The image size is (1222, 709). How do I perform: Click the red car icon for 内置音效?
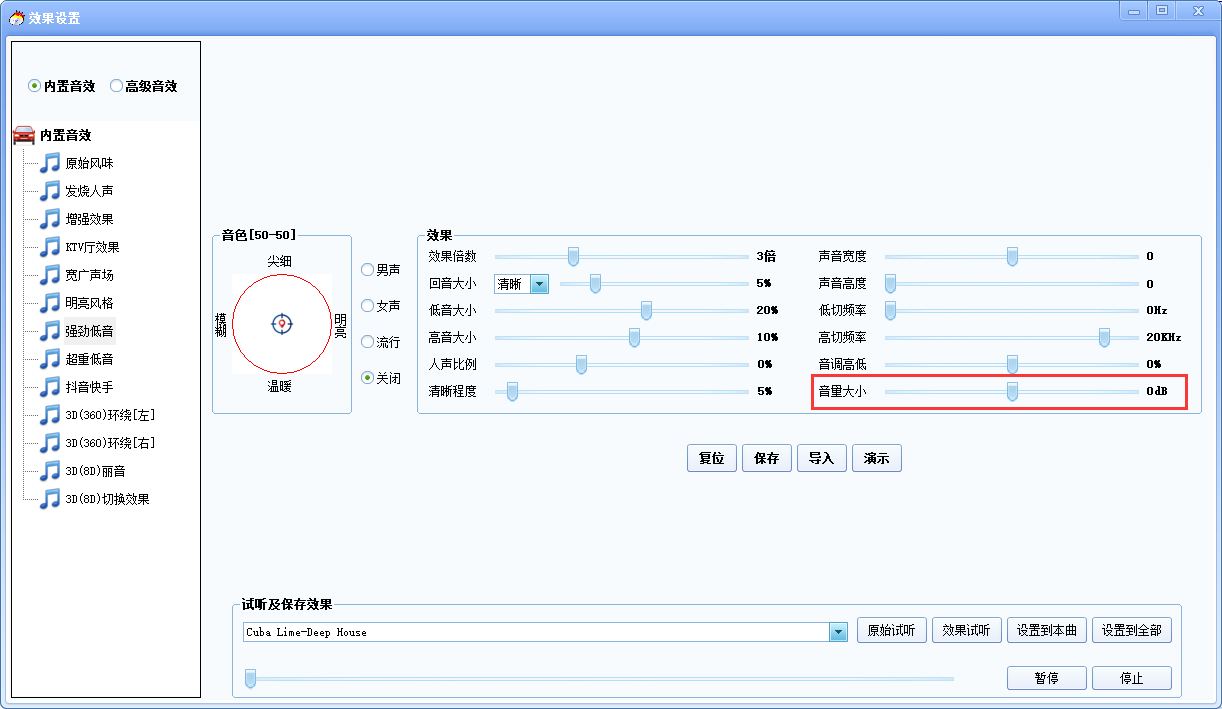click(24, 135)
